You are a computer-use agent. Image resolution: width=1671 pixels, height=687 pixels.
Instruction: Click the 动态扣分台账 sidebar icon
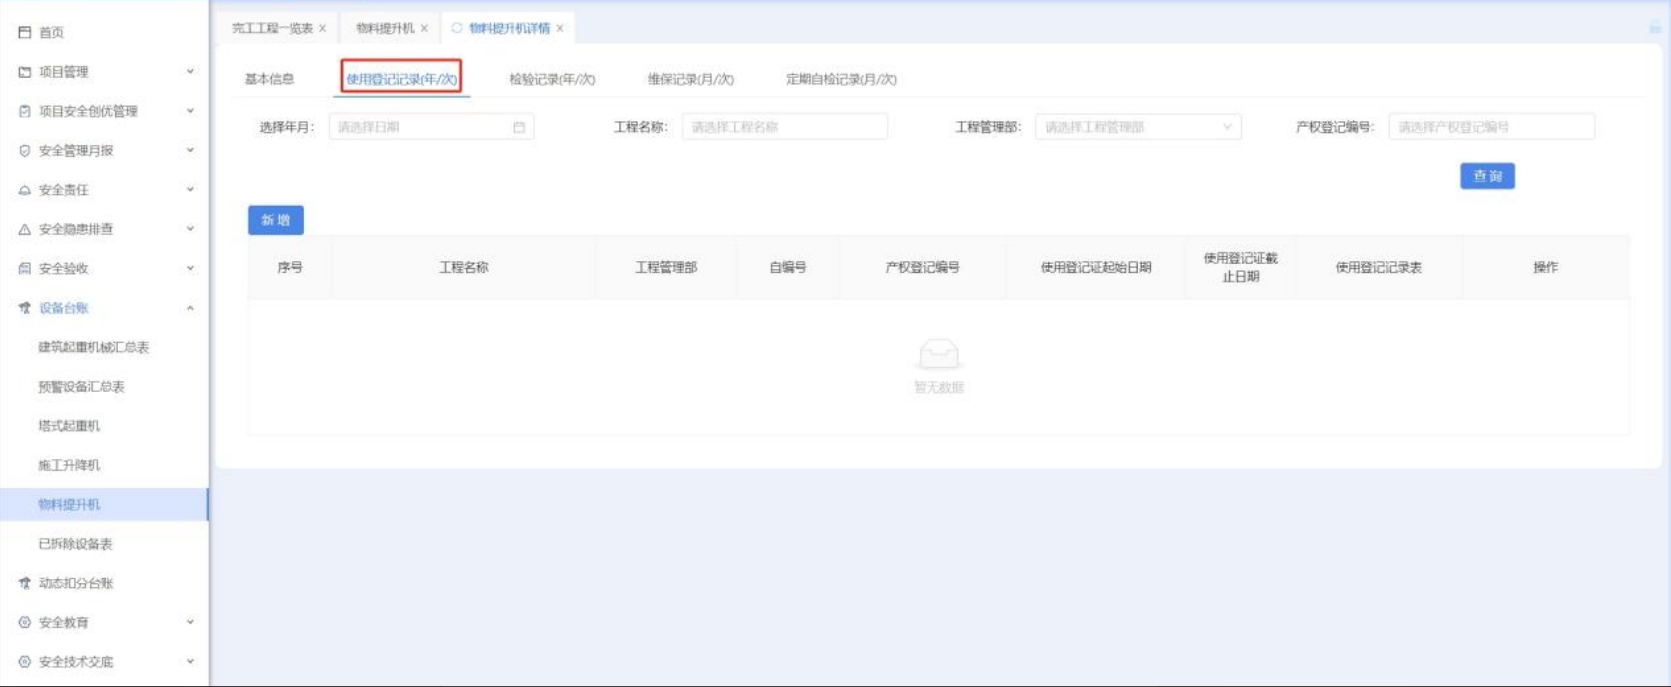(25, 583)
